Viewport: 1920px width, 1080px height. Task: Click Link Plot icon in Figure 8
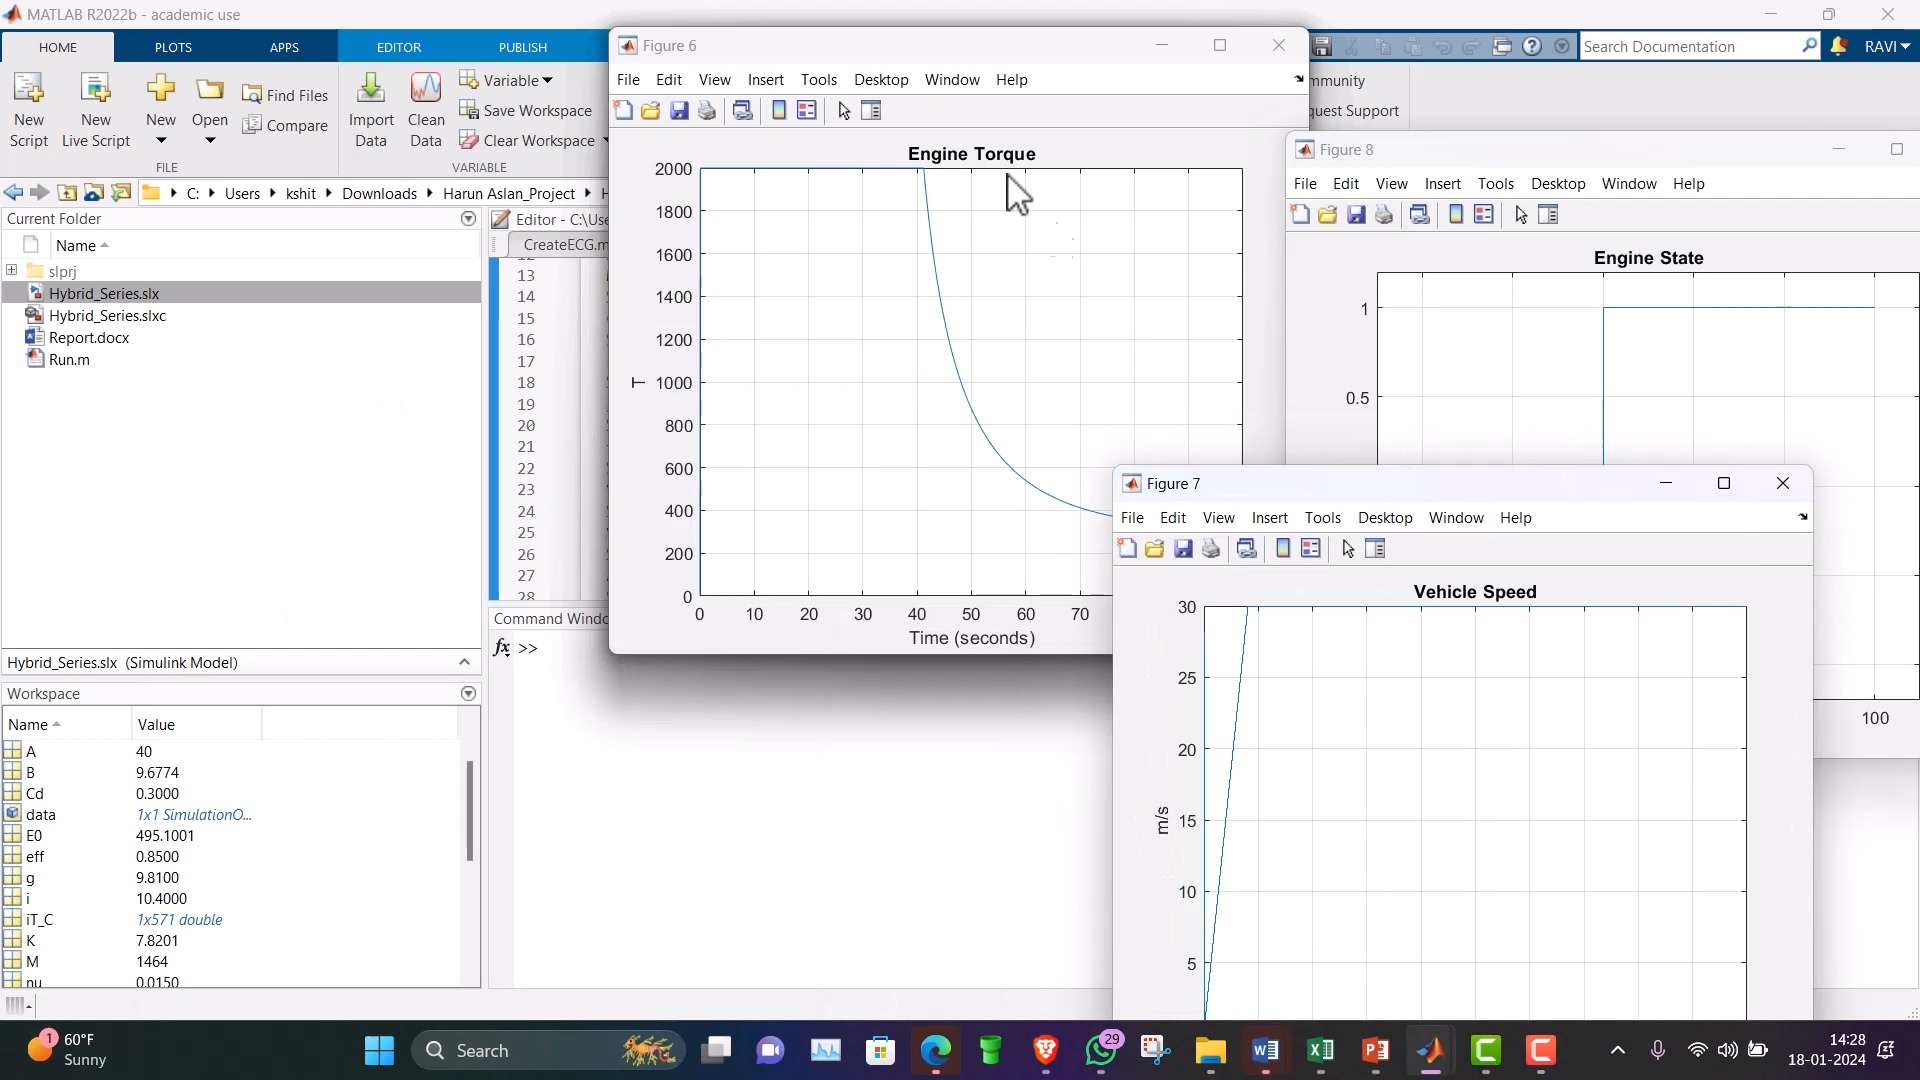click(1420, 215)
